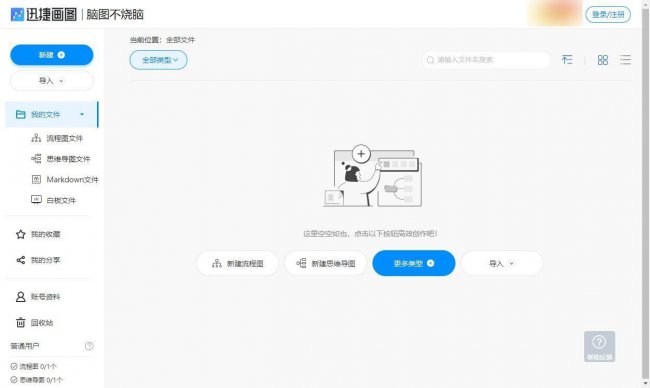
Task: Click 登录/注册 button
Action: click(x=608, y=15)
